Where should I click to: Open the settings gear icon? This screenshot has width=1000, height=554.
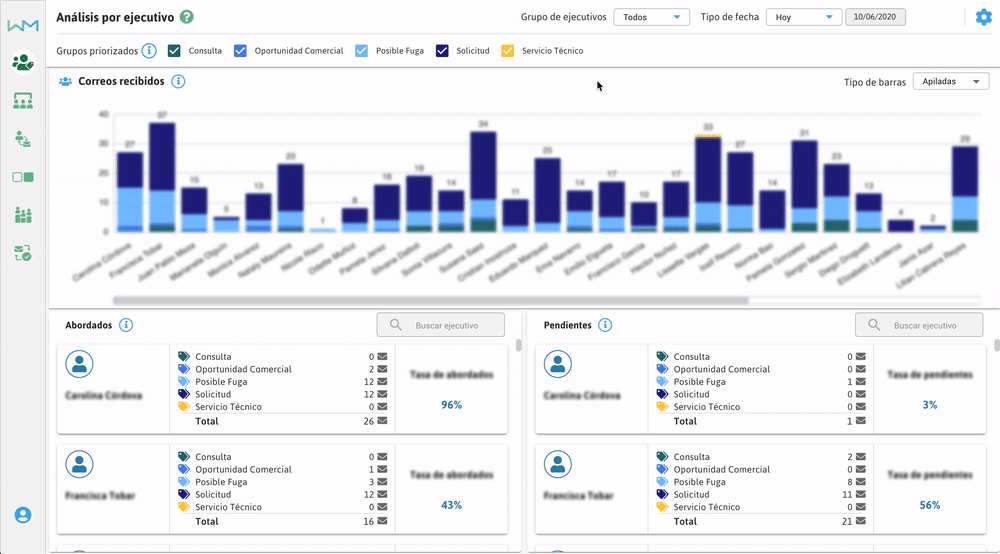(x=983, y=17)
